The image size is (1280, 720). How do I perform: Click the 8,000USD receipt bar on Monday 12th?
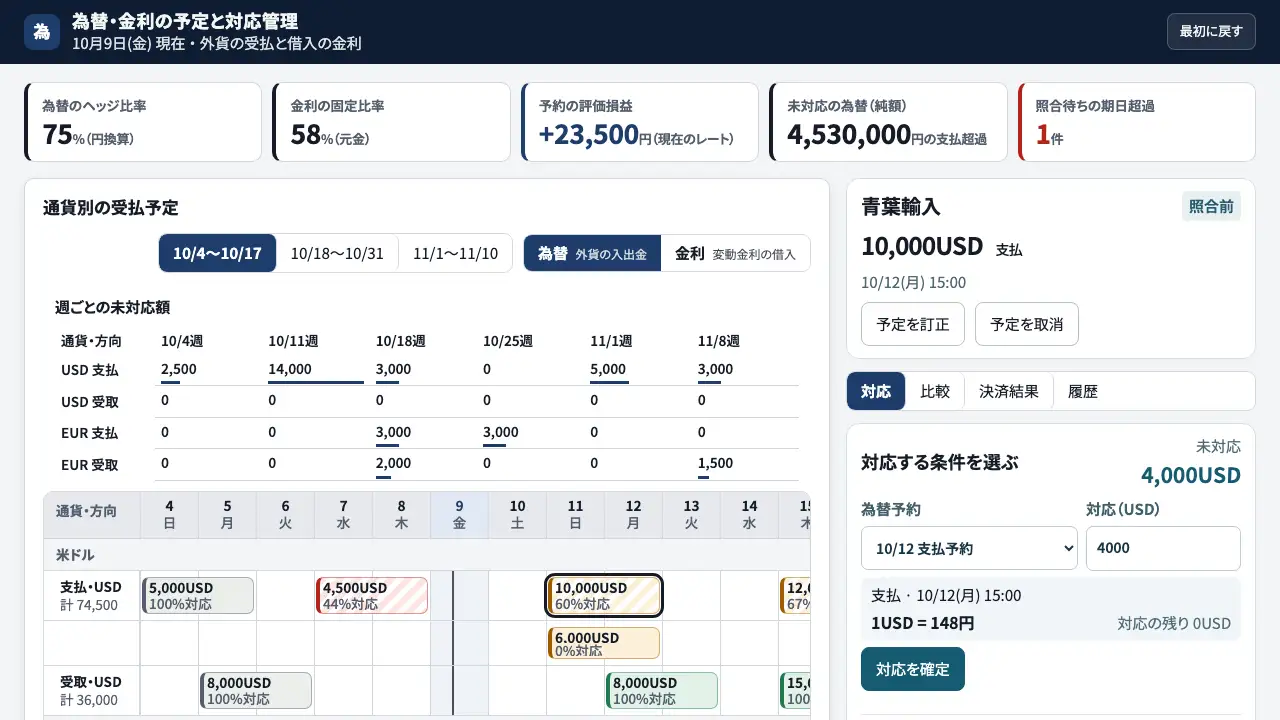(662, 690)
